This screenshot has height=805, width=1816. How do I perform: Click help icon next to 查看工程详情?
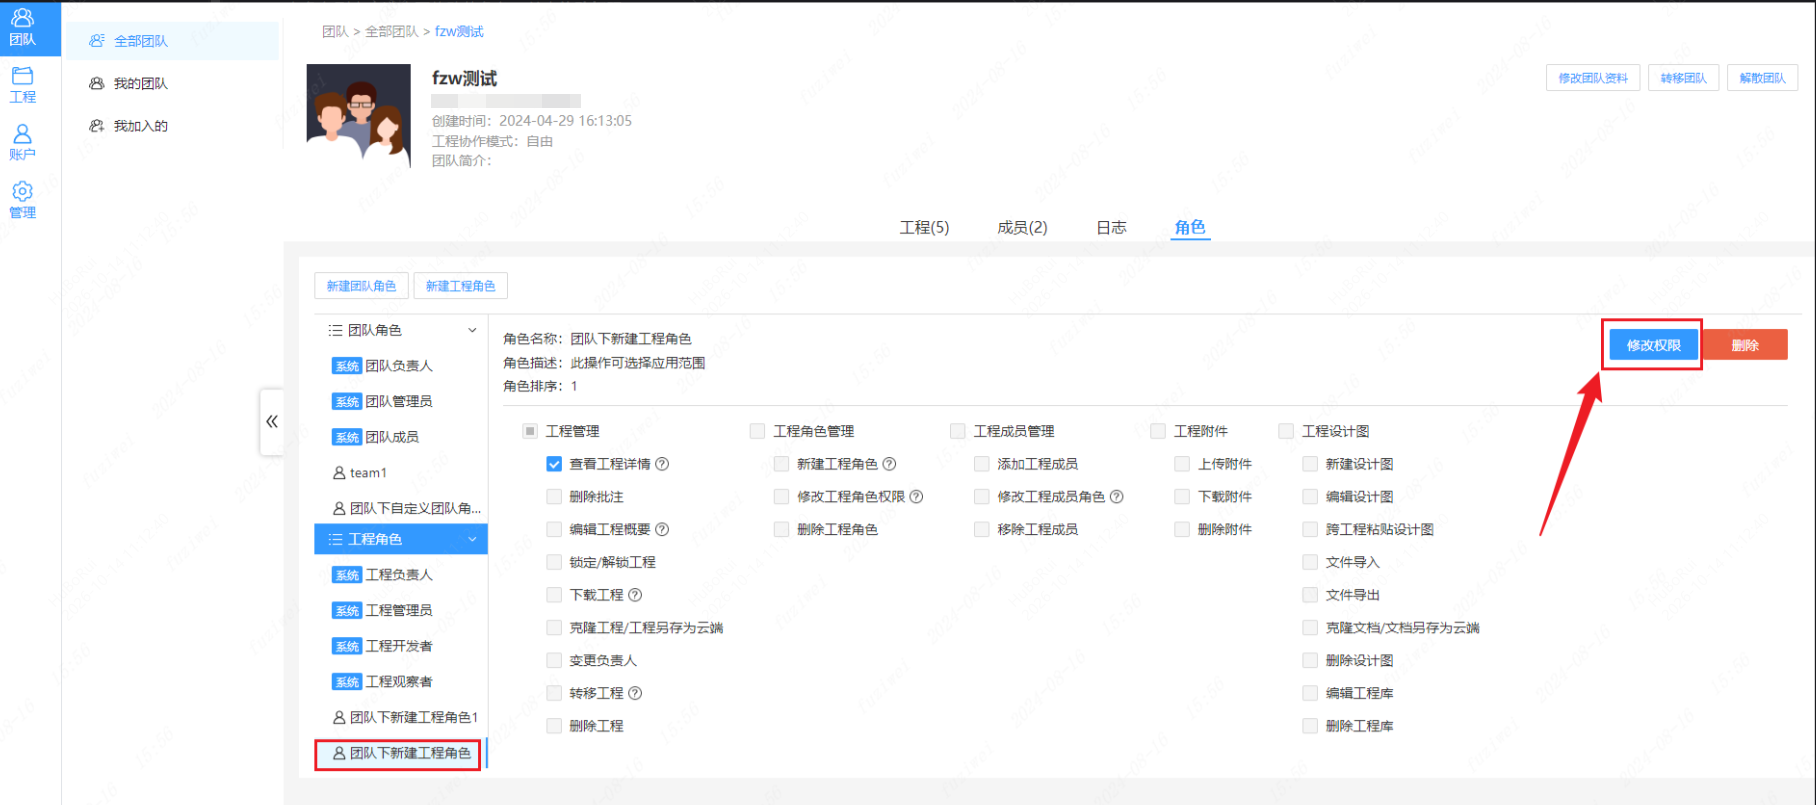pyautogui.click(x=662, y=464)
